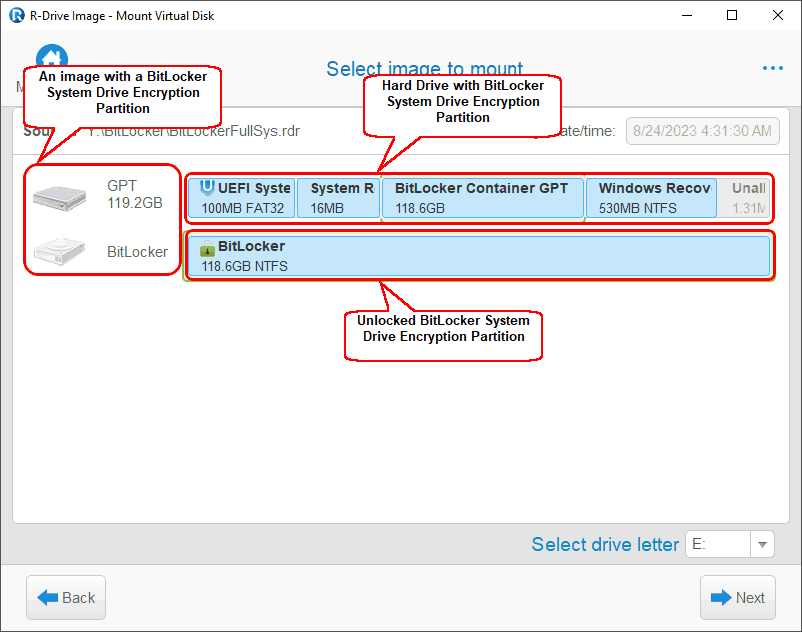Select the UEFI System 100MB FAT32 partition

click(241, 198)
